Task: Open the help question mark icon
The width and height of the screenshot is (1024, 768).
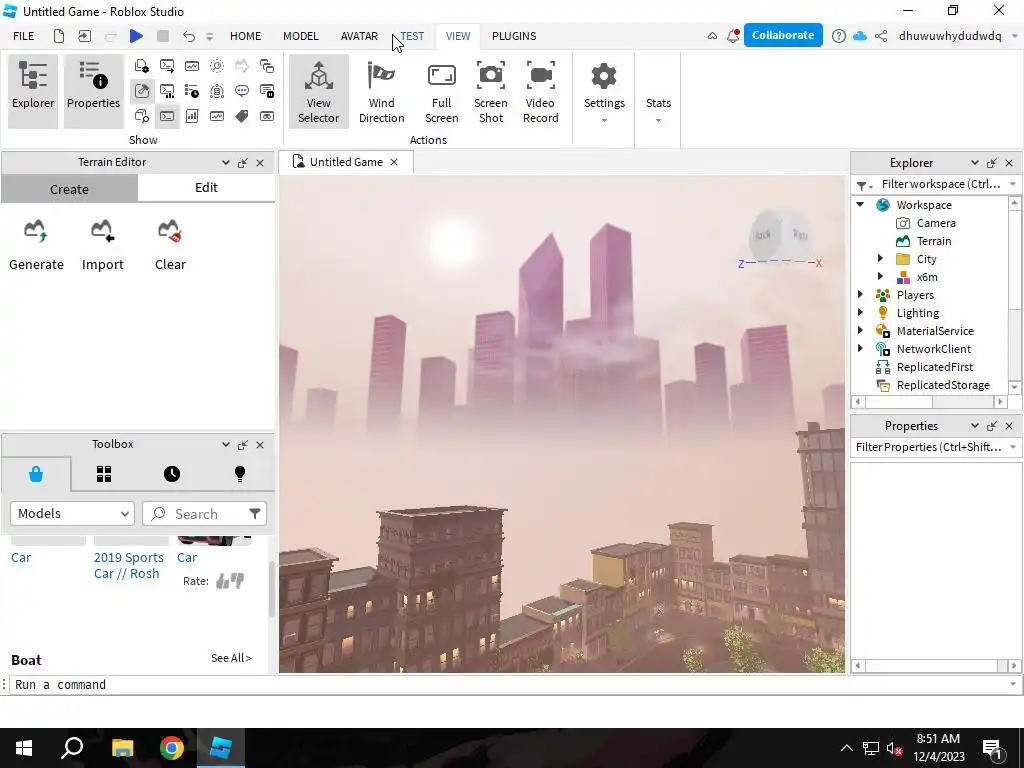Action: [x=839, y=36]
